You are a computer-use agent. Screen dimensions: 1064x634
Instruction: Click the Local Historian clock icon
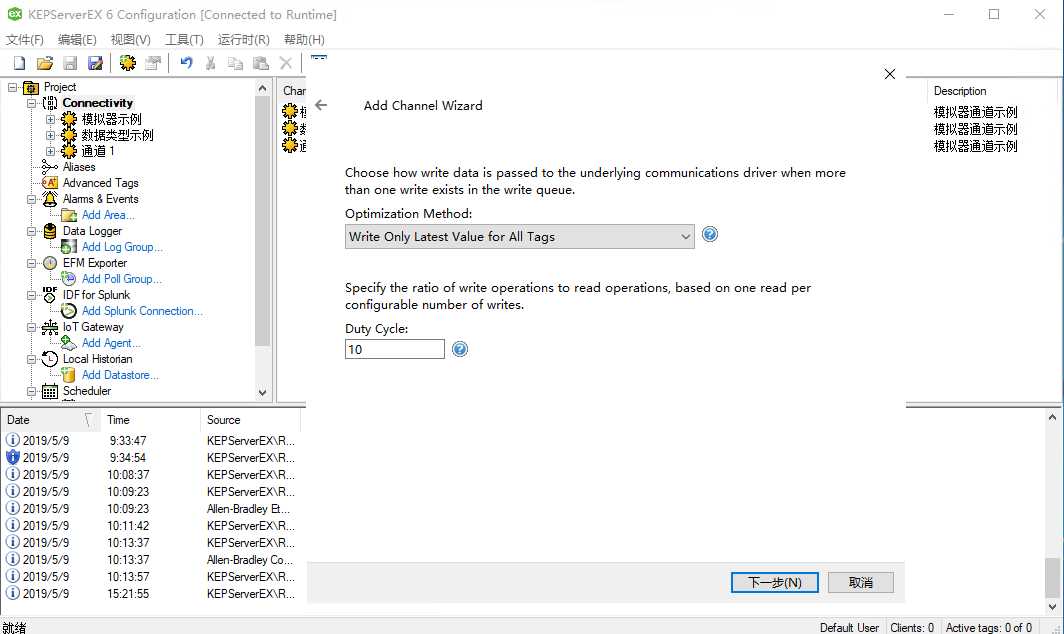click(50, 359)
